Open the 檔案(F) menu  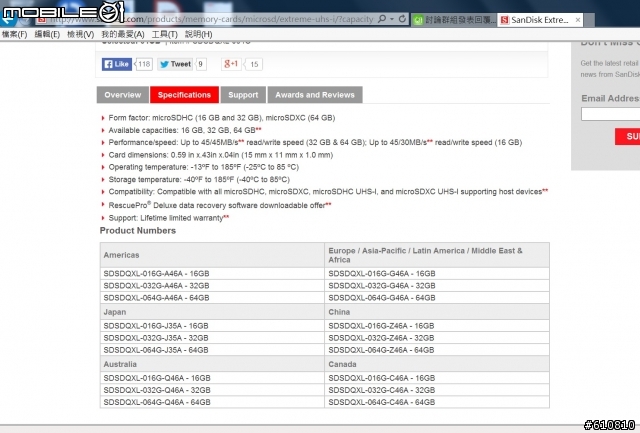point(15,34)
